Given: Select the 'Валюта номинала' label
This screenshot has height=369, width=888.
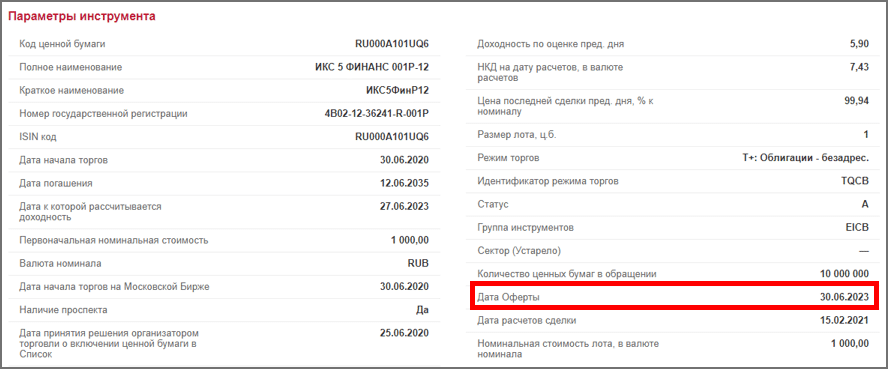Looking at the screenshot, I should coord(61,263).
